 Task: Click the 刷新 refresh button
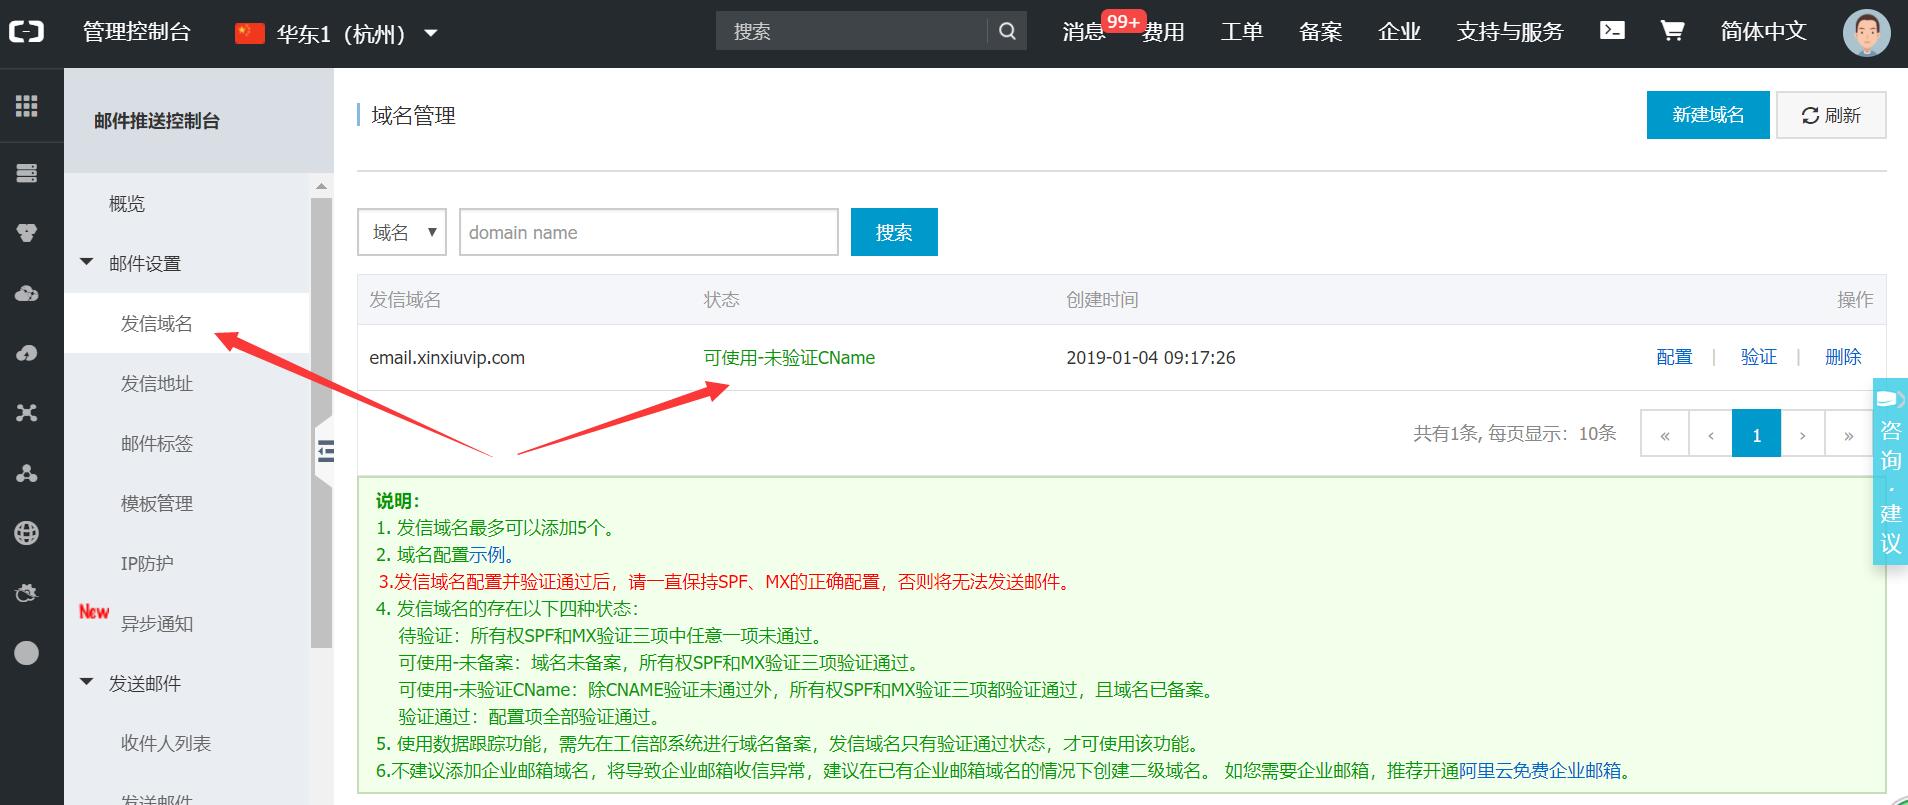tap(1830, 115)
